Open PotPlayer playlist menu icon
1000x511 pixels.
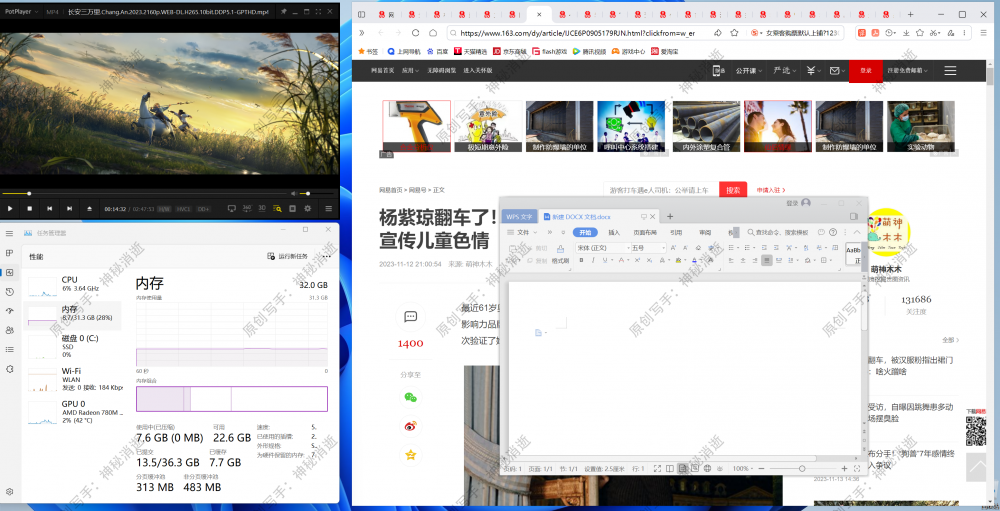tap(327, 208)
